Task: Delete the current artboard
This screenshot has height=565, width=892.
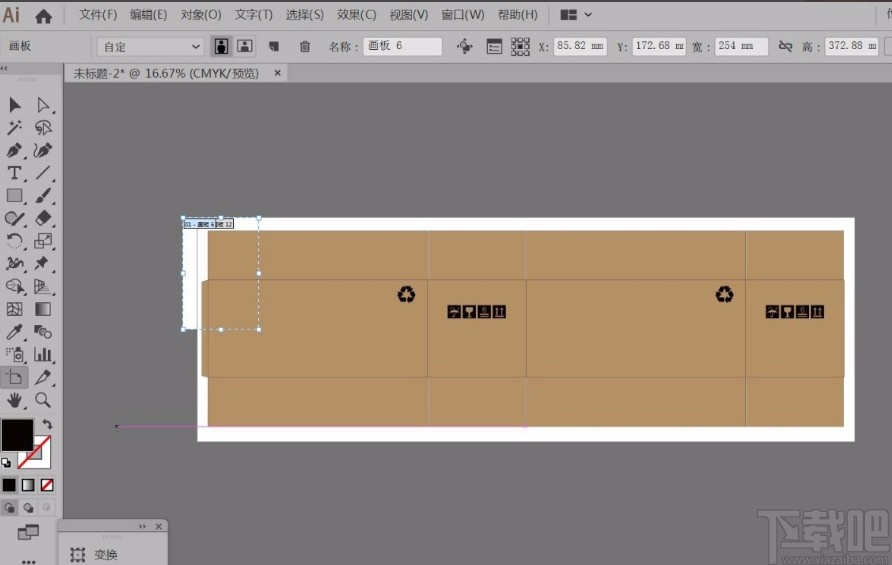Action: [x=305, y=46]
